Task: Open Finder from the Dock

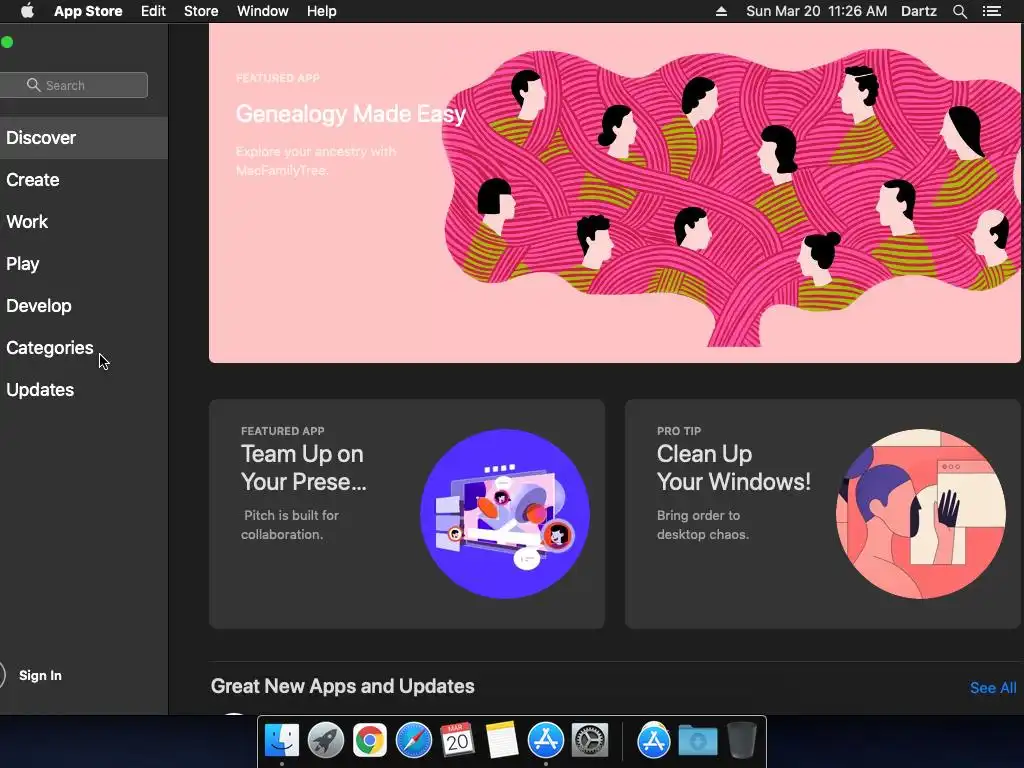Action: coord(281,741)
